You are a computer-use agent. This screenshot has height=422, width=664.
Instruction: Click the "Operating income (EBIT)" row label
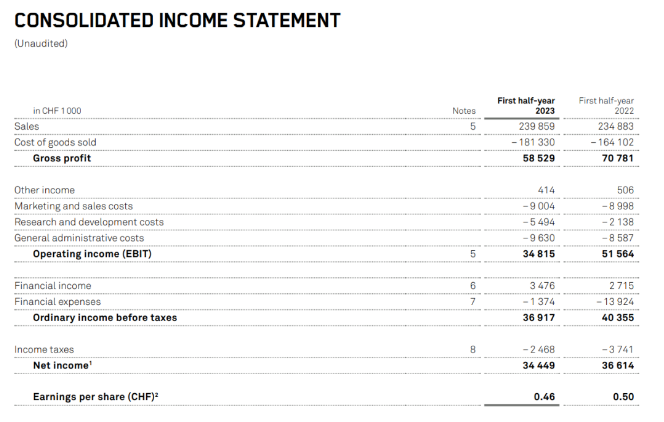(91, 254)
